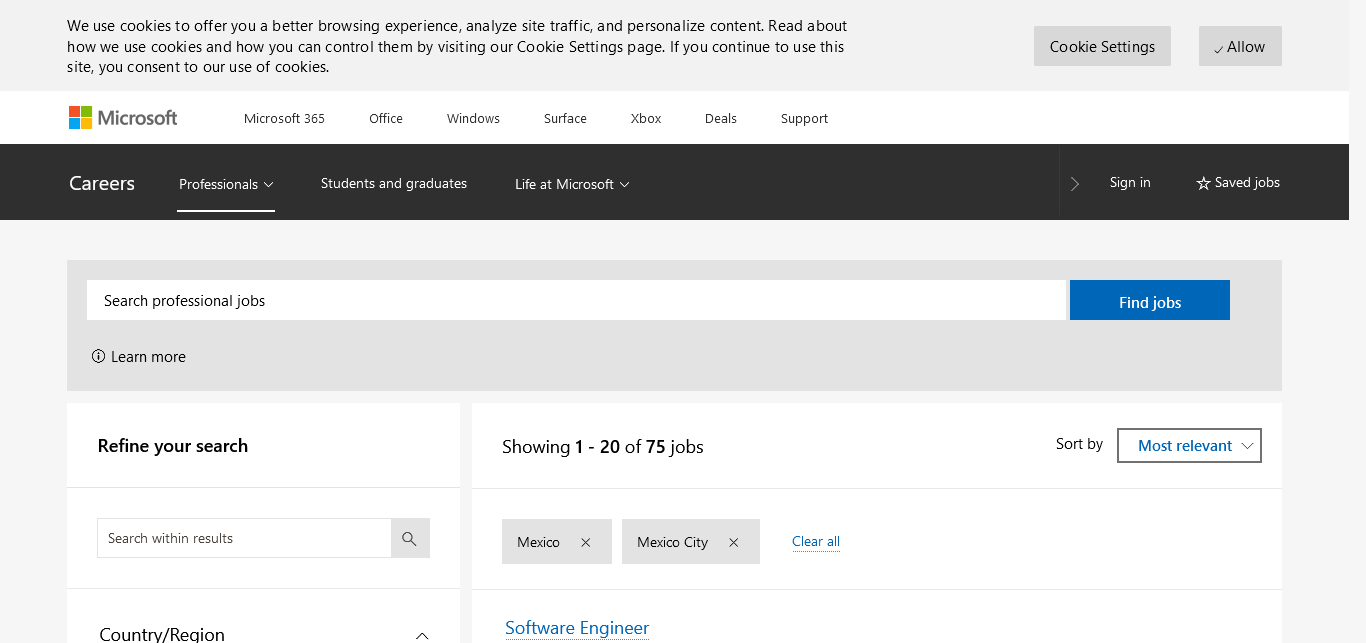Viewport: 1366px width, 643px height.
Task: Allow cookies in the banner
Action: pyautogui.click(x=1240, y=46)
